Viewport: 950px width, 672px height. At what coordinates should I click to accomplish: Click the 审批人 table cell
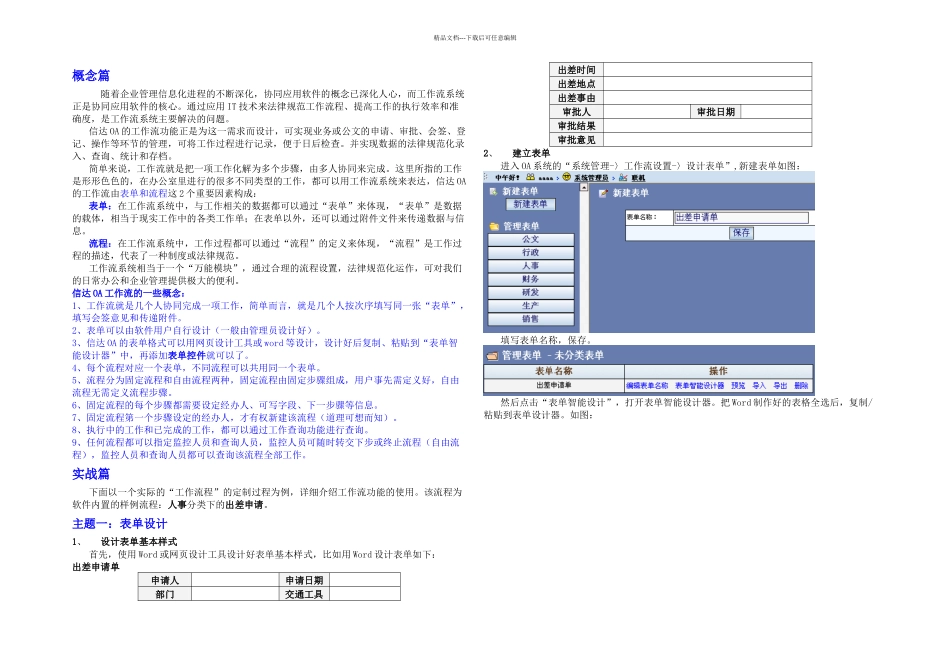tap(576, 112)
